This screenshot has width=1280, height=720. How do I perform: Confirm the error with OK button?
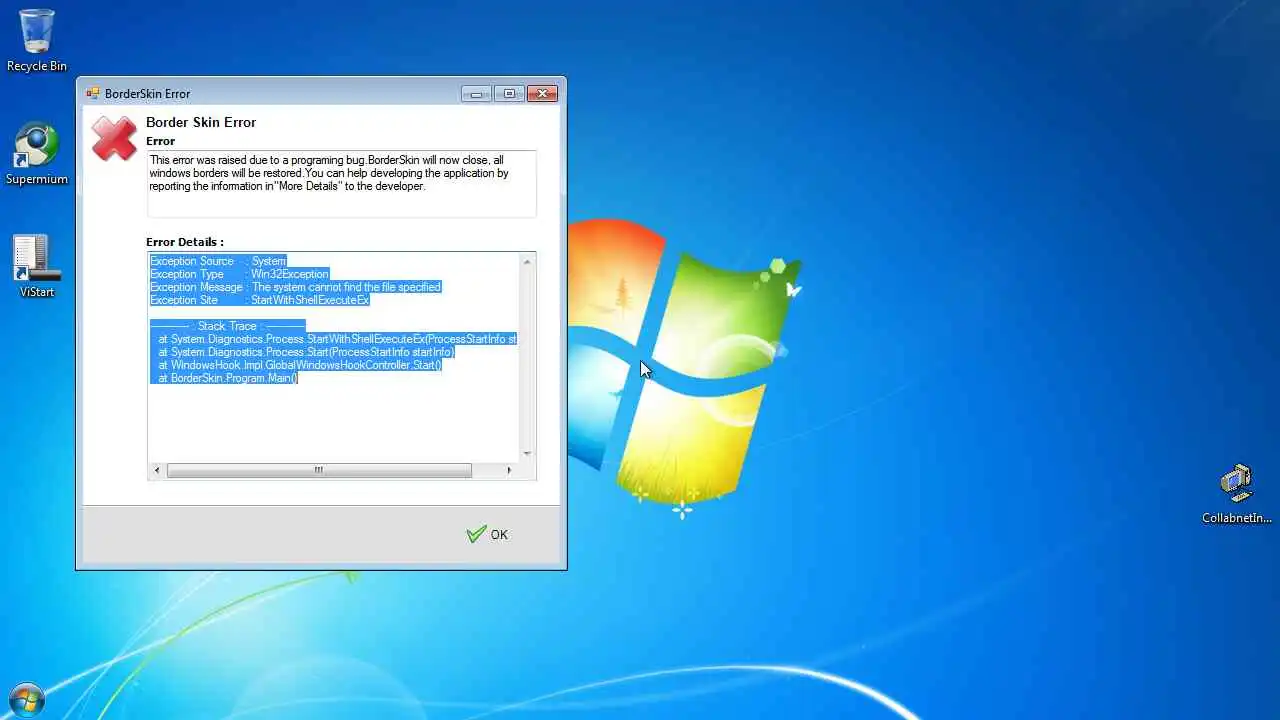(x=487, y=535)
